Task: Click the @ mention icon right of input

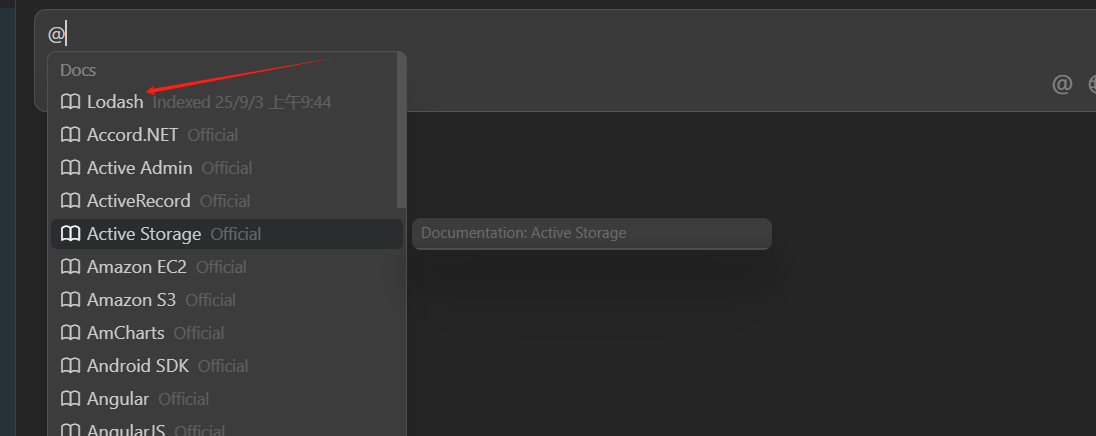Action: coord(1062,84)
